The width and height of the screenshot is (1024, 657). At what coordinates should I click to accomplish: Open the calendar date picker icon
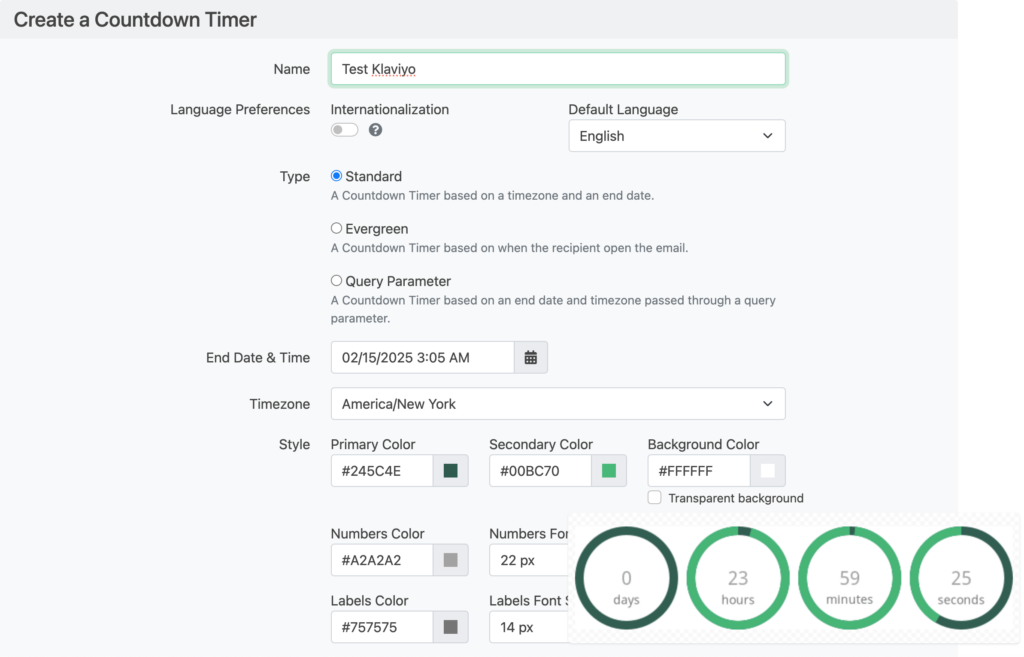[531, 357]
